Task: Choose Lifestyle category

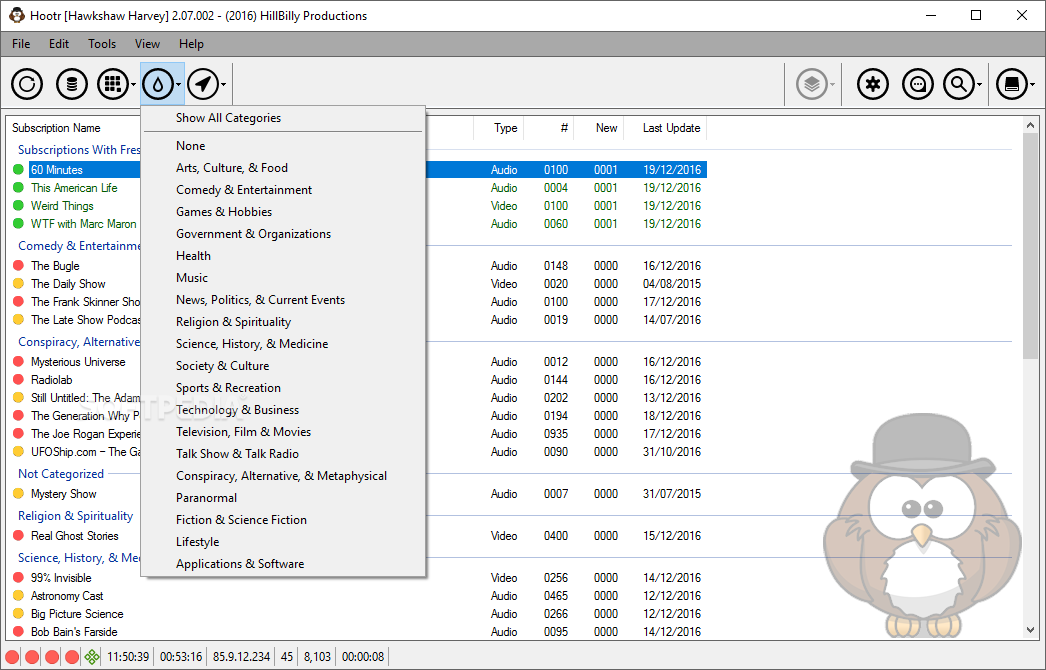Action: (283, 543)
